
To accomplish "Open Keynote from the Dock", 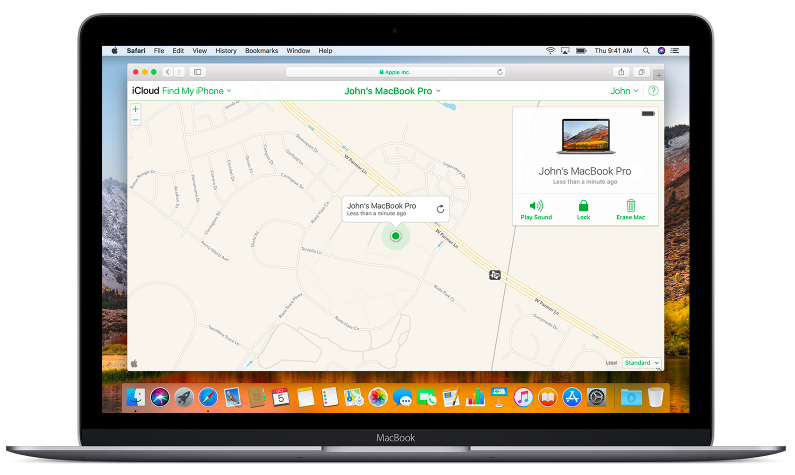I will coord(499,397).
